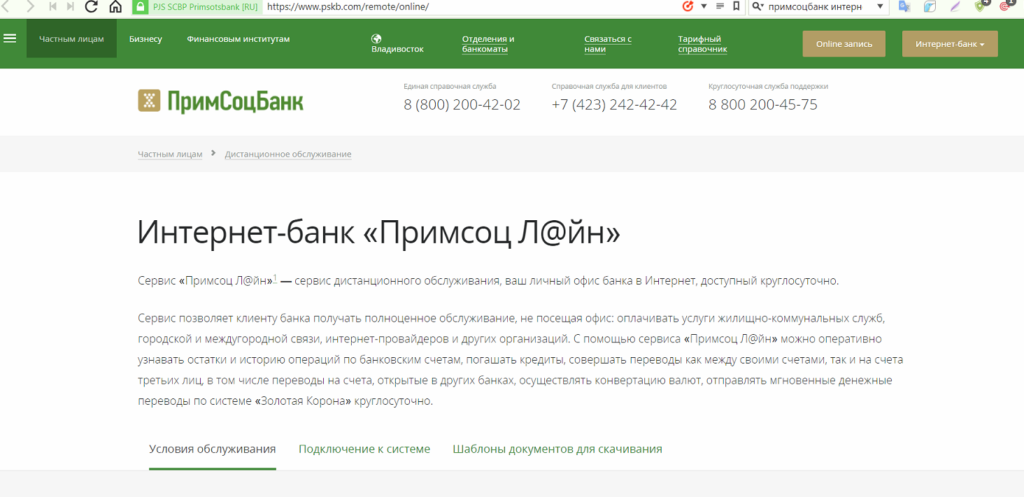
Task: Switch to Подключение к системе tab
Action: click(x=364, y=449)
